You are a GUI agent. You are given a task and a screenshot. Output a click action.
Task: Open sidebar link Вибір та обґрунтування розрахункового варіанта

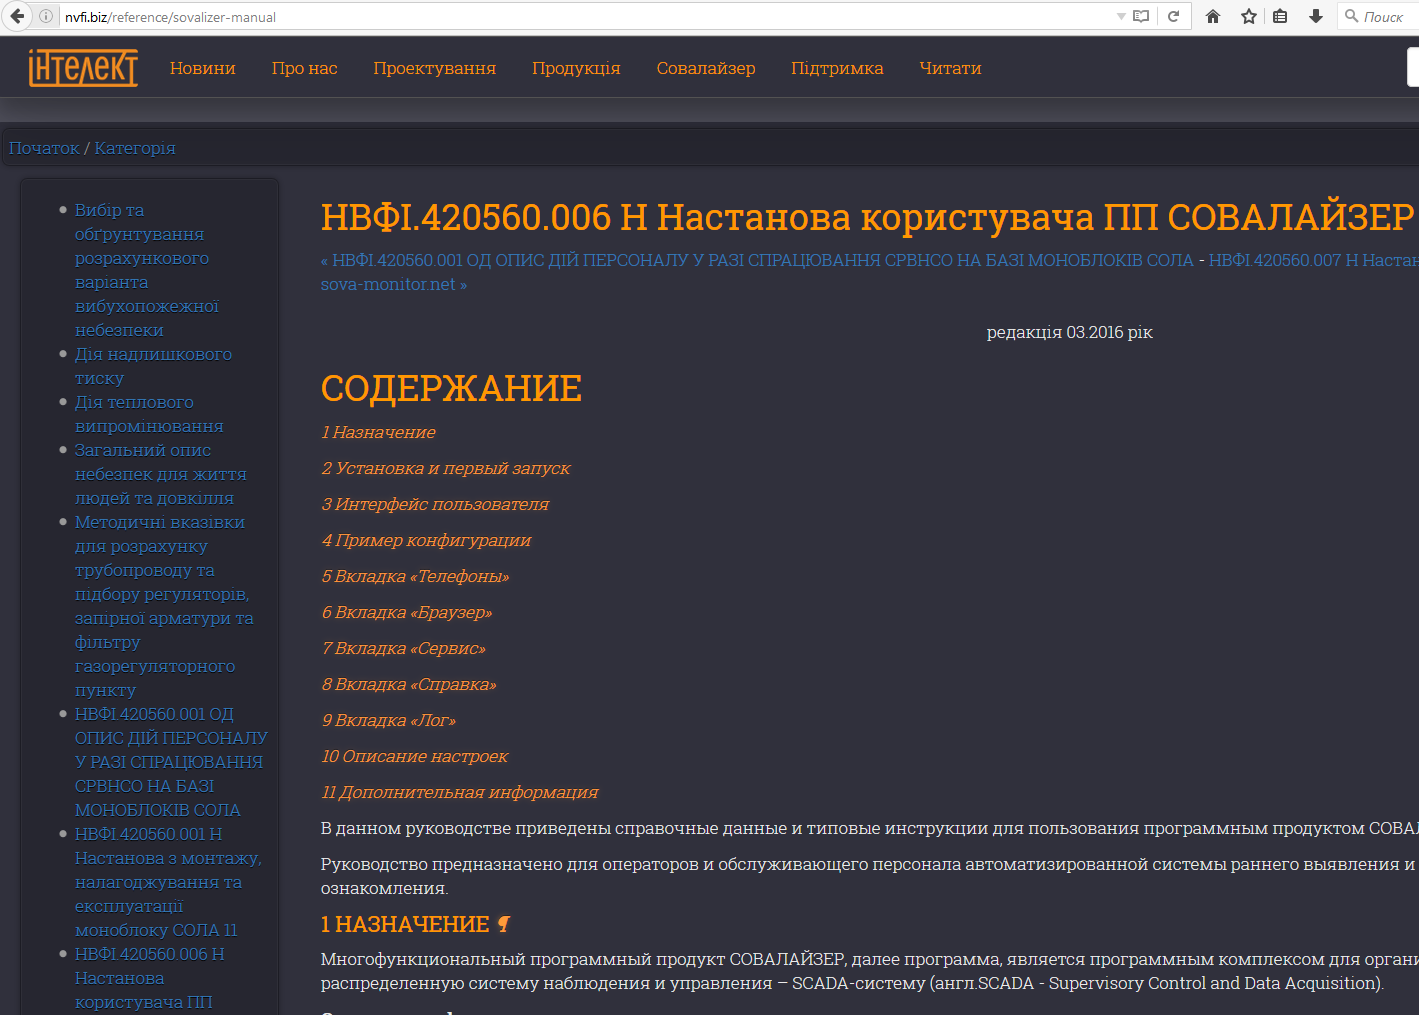(147, 270)
